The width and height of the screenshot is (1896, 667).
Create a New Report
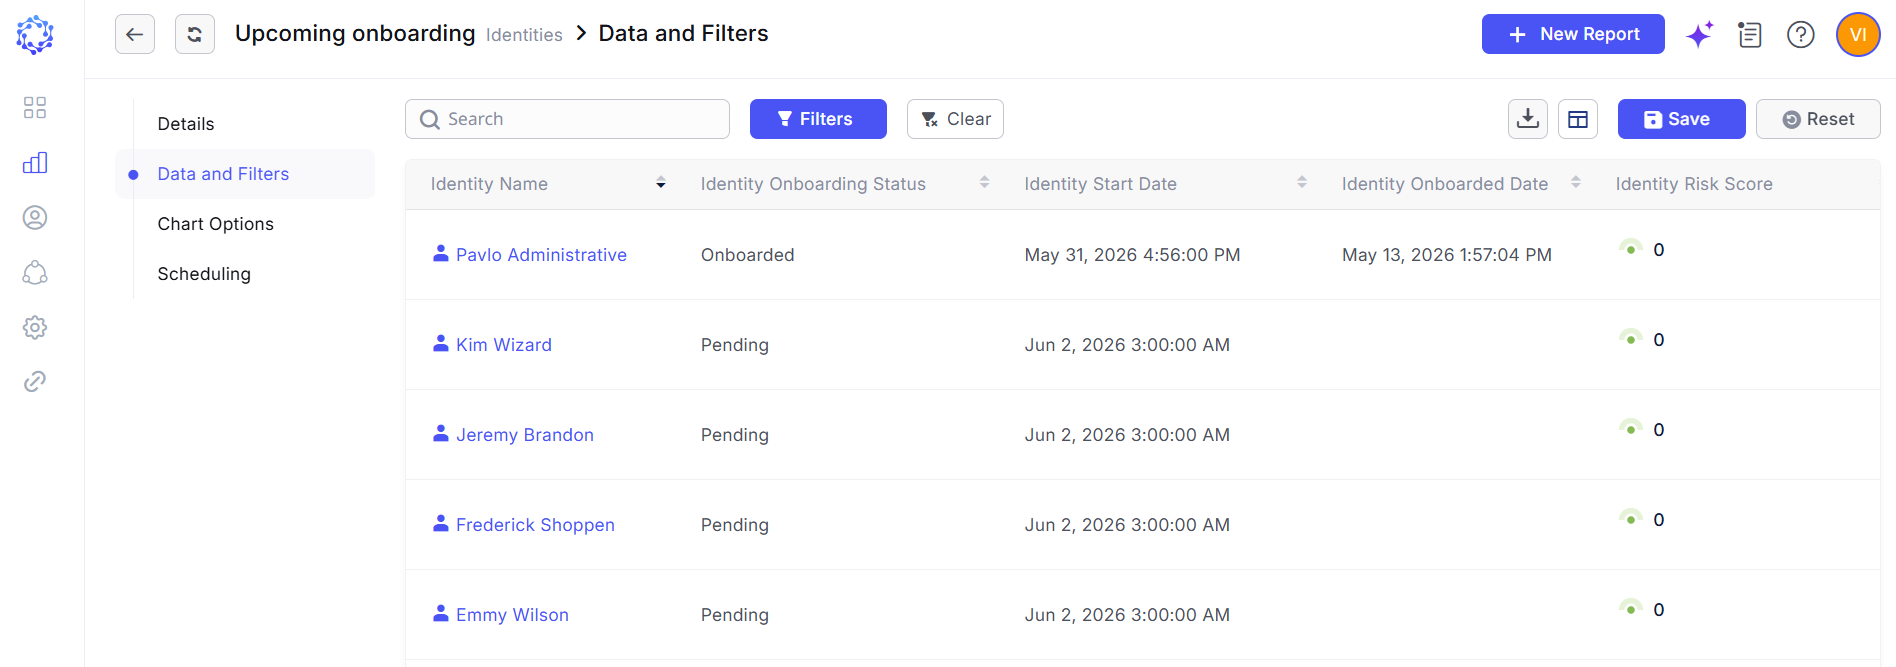tap(1573, 34)
